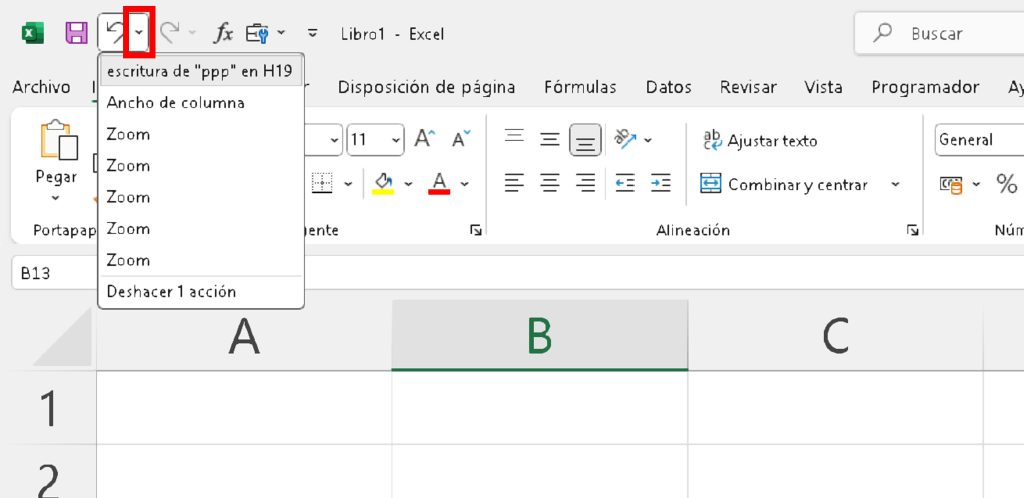Image resolution: width=1024 pixels, height=498 pixels.
Task: Expand the Combinar y centrar dropdown arrow
Action: 895,185
